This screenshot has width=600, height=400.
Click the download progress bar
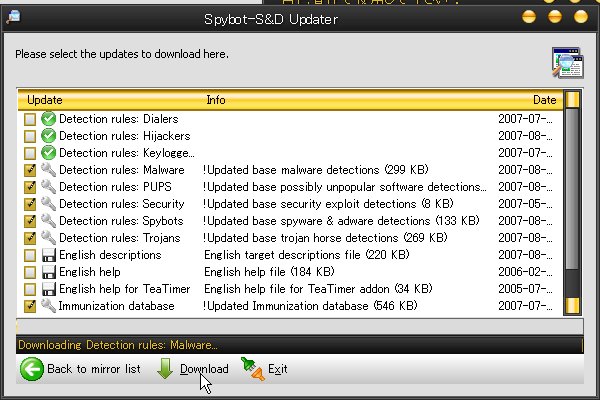coord(300,327)
